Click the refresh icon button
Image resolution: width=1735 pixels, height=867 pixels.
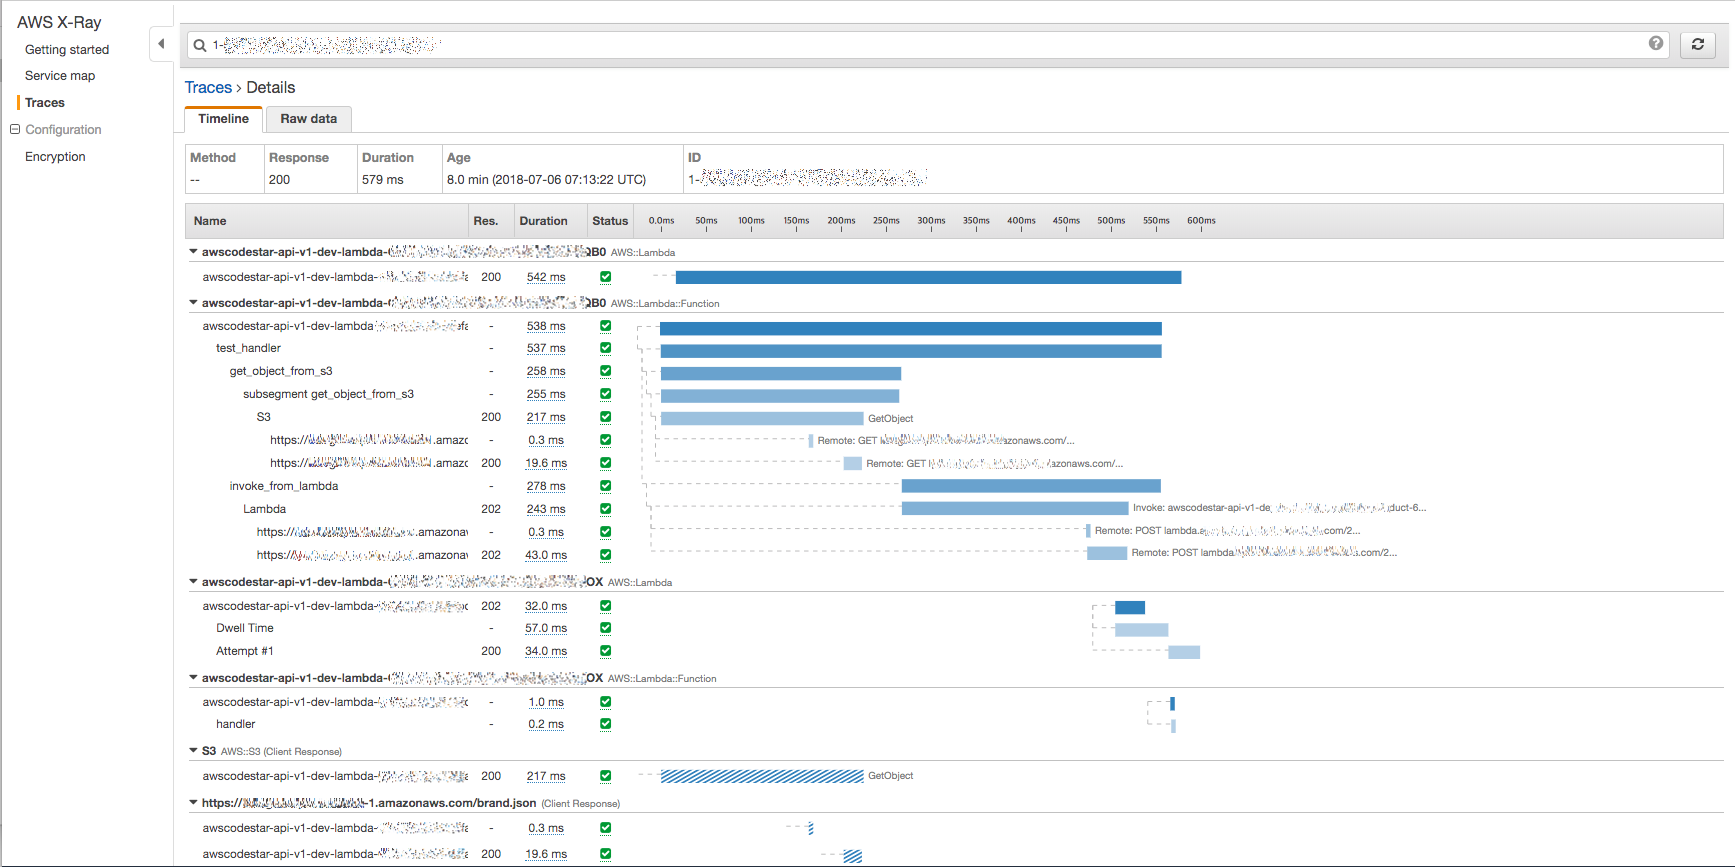point(1697,44)
